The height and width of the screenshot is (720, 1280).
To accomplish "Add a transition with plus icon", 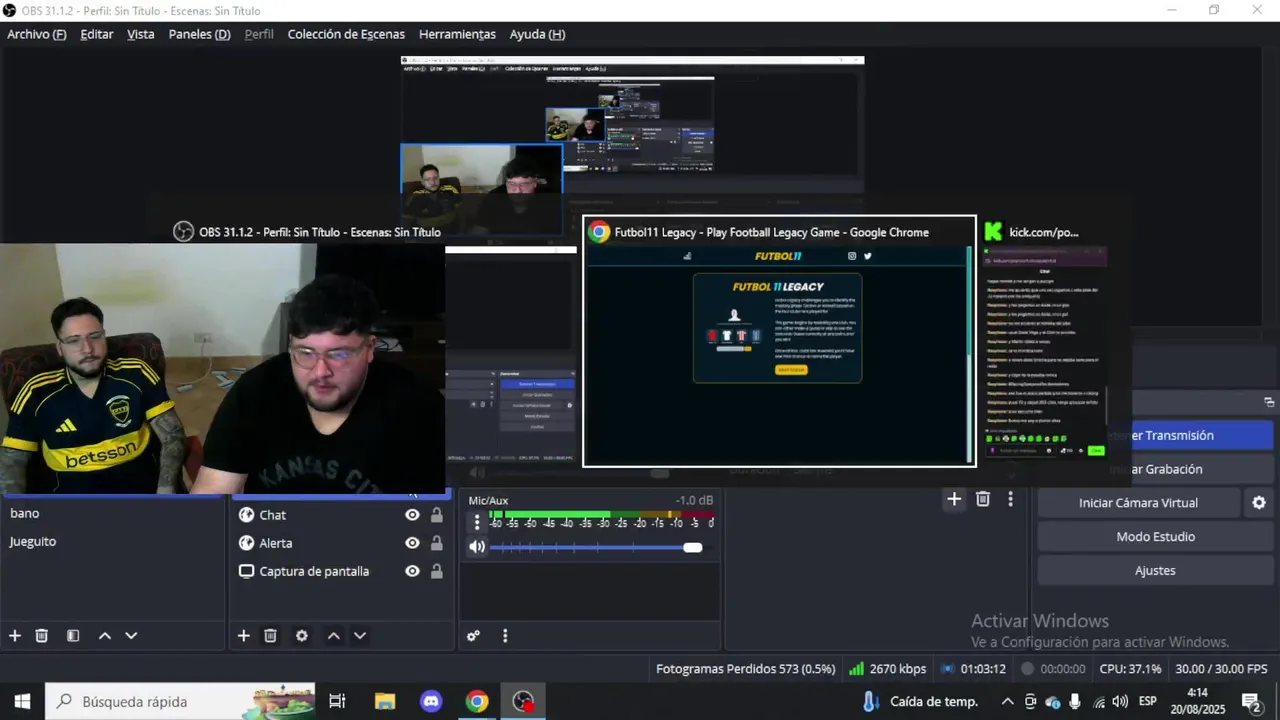I will click(x=954, y=499).
